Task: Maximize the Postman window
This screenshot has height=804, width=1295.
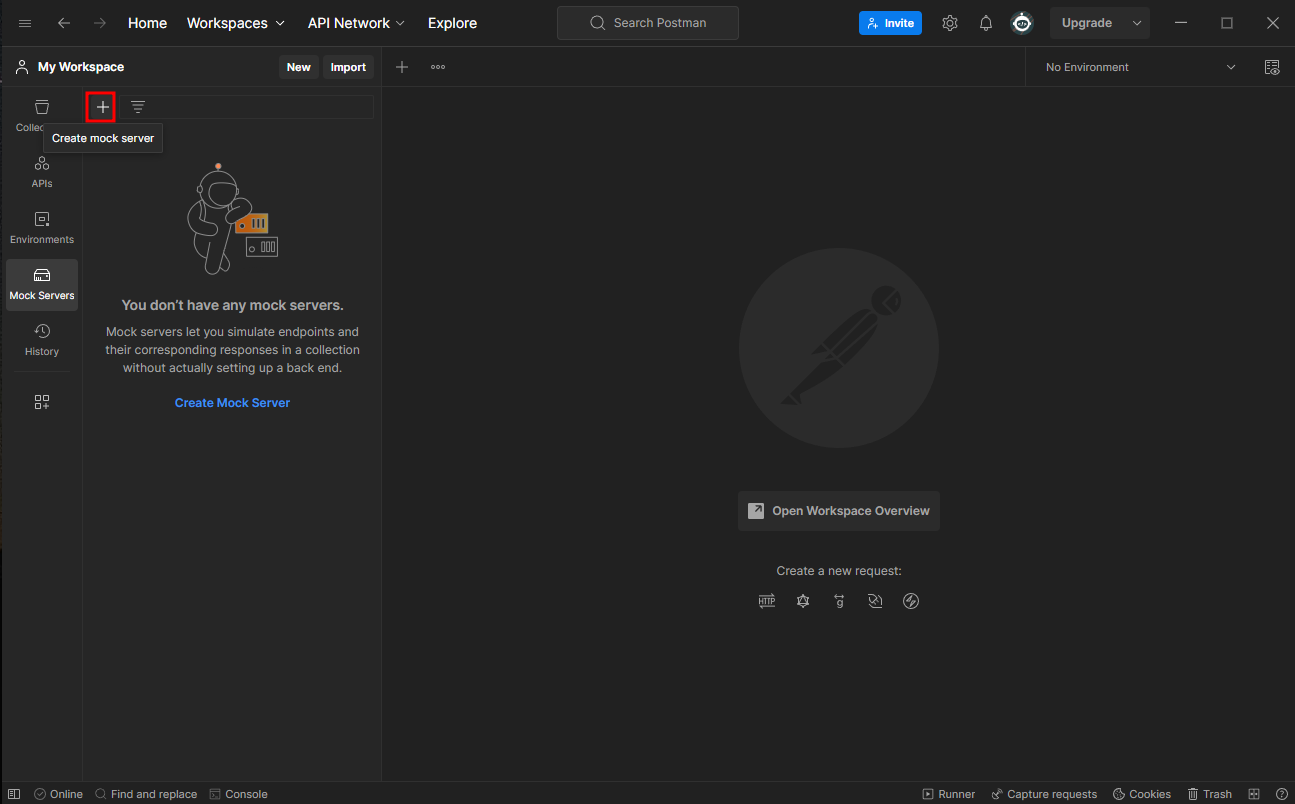Action: click(1227, 23)
